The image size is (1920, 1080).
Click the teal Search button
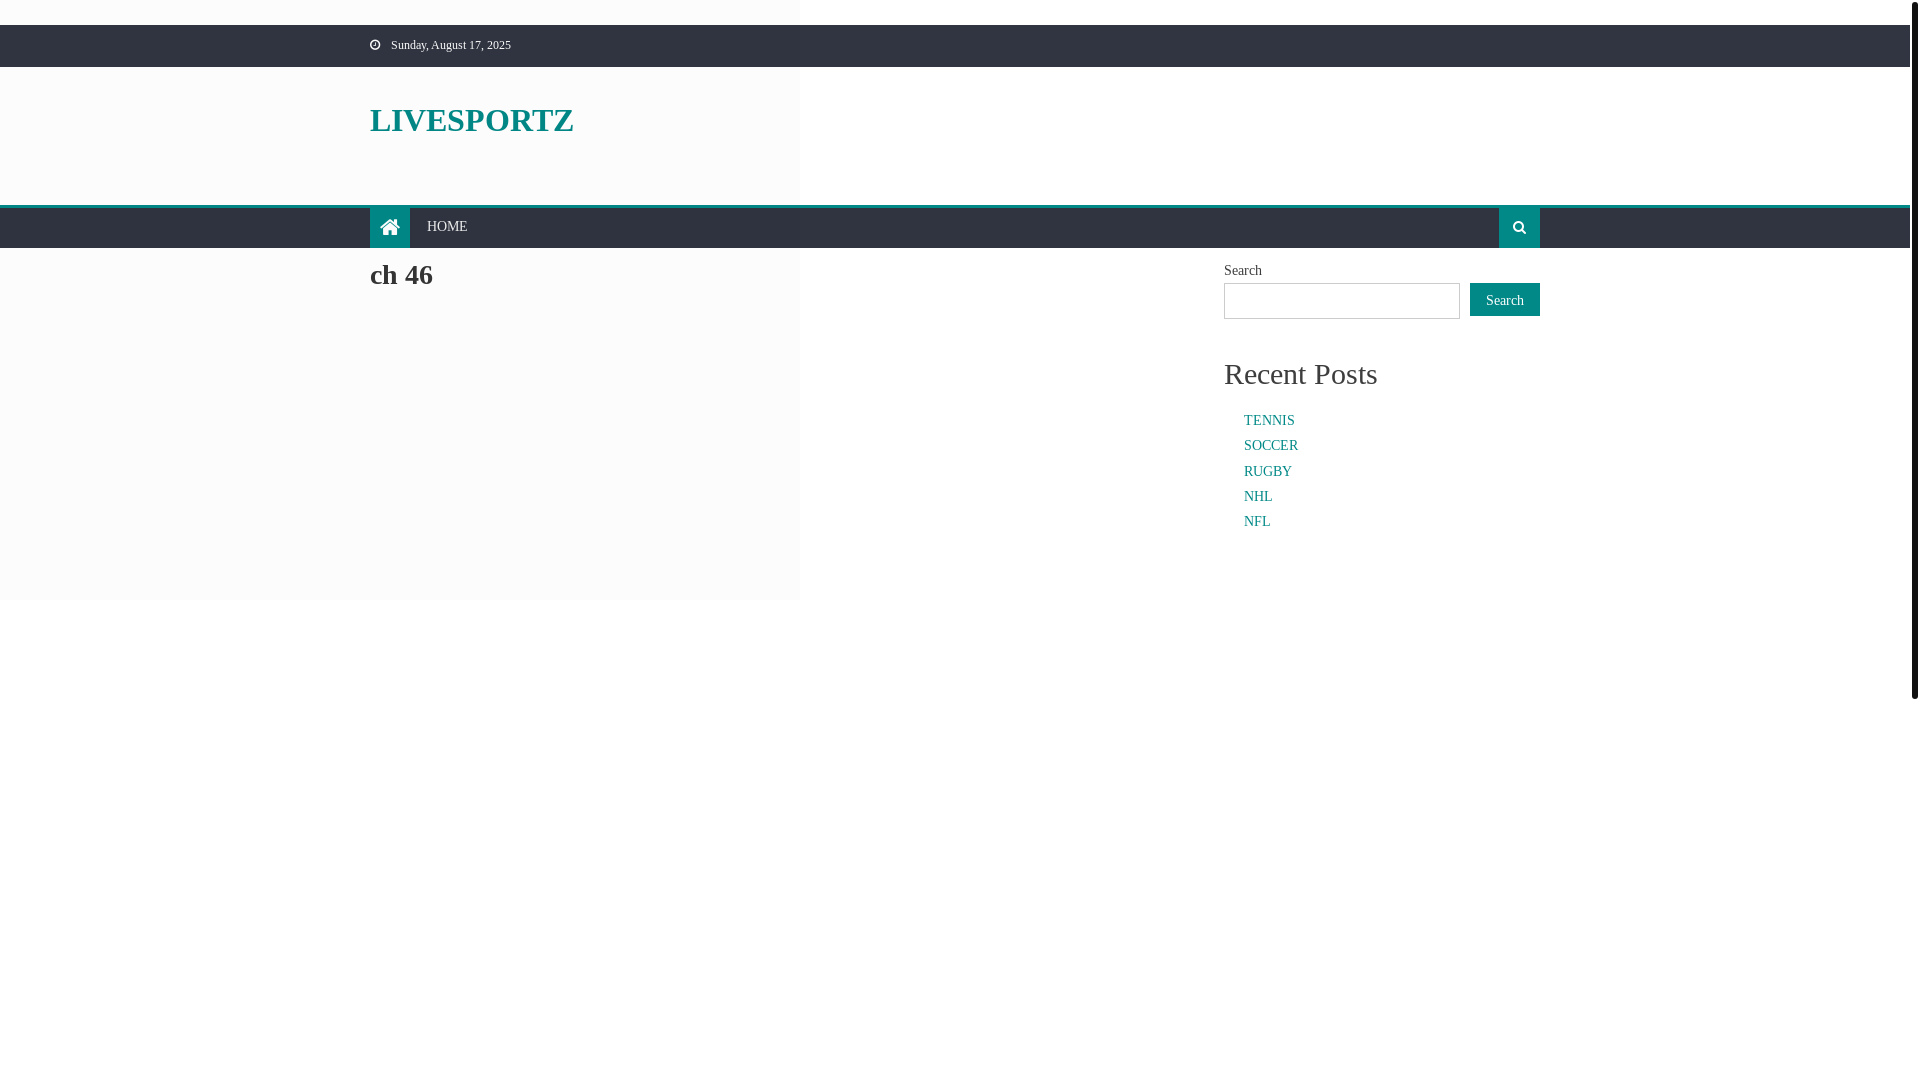tap(1505, 300)
